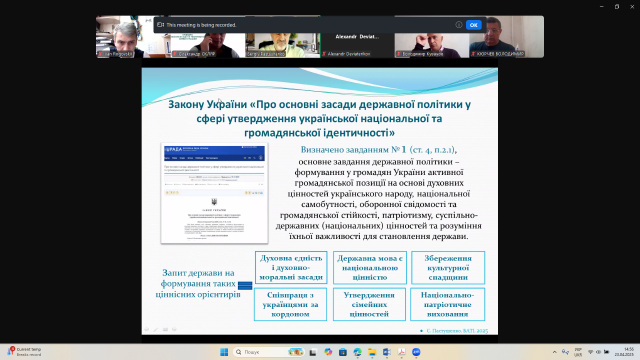Select the rightmost participant video thumbnail
Image resolution: width=640 pixels, height=360 pixels.
click(x=507, y=37)
